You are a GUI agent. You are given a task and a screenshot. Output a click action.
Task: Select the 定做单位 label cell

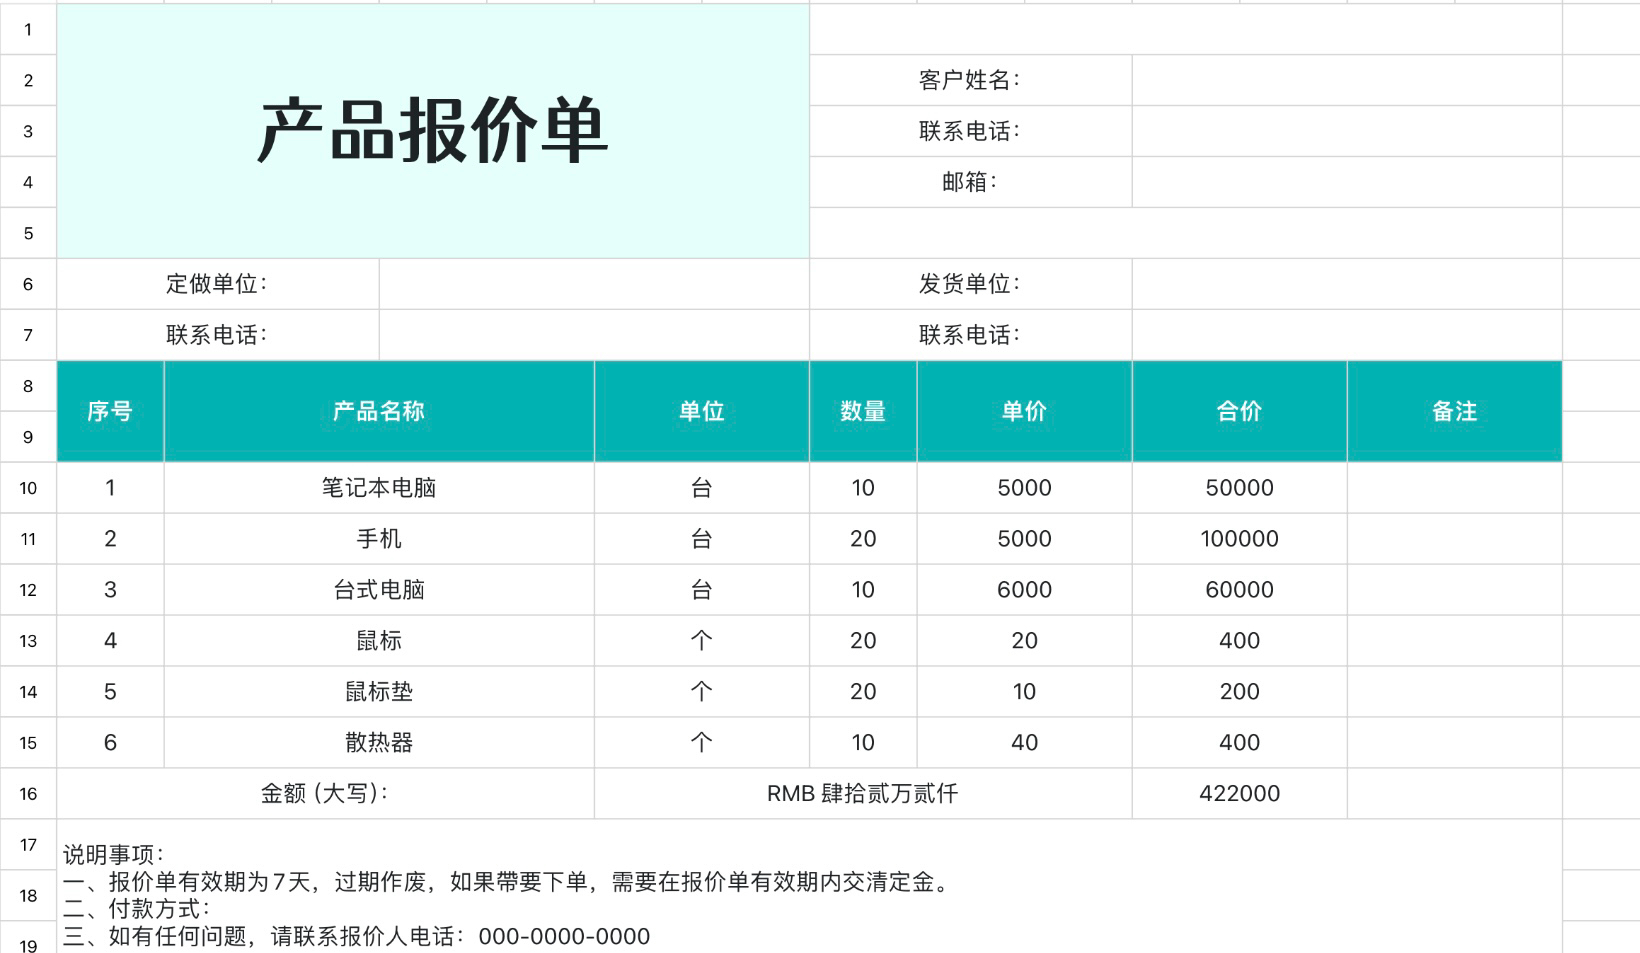[x=218, y=284]
